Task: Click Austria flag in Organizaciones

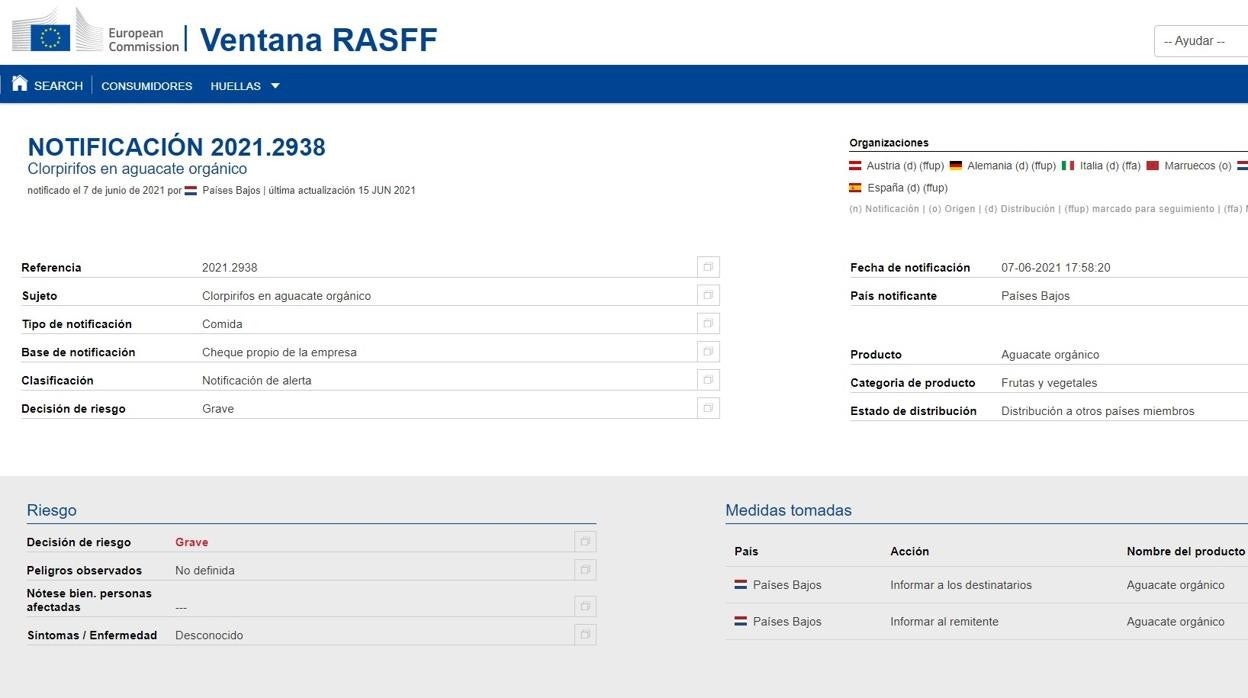Action: tap(855, 166)
